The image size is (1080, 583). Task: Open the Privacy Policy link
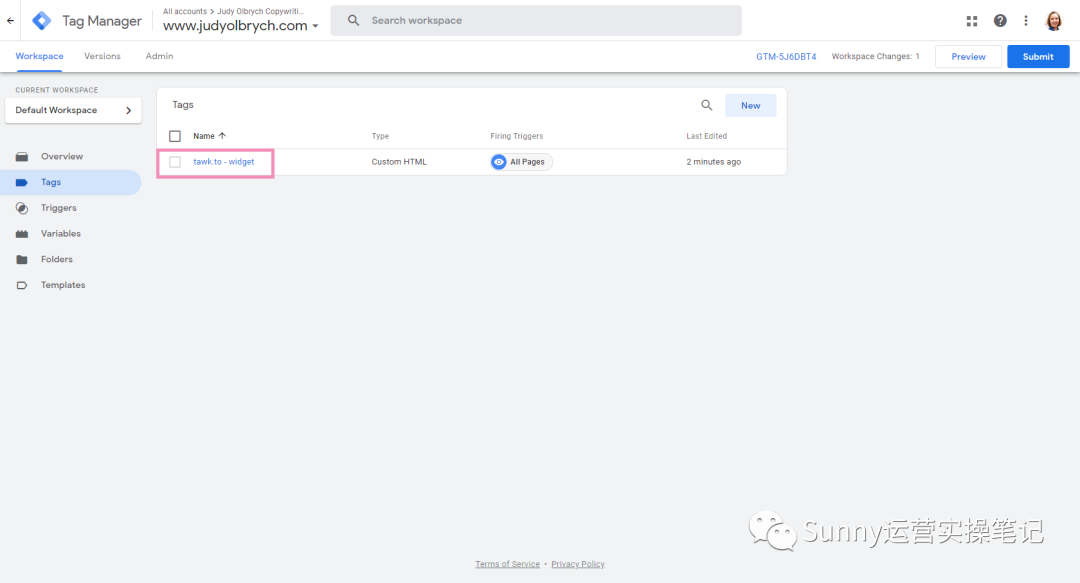[x=578, y=564]
